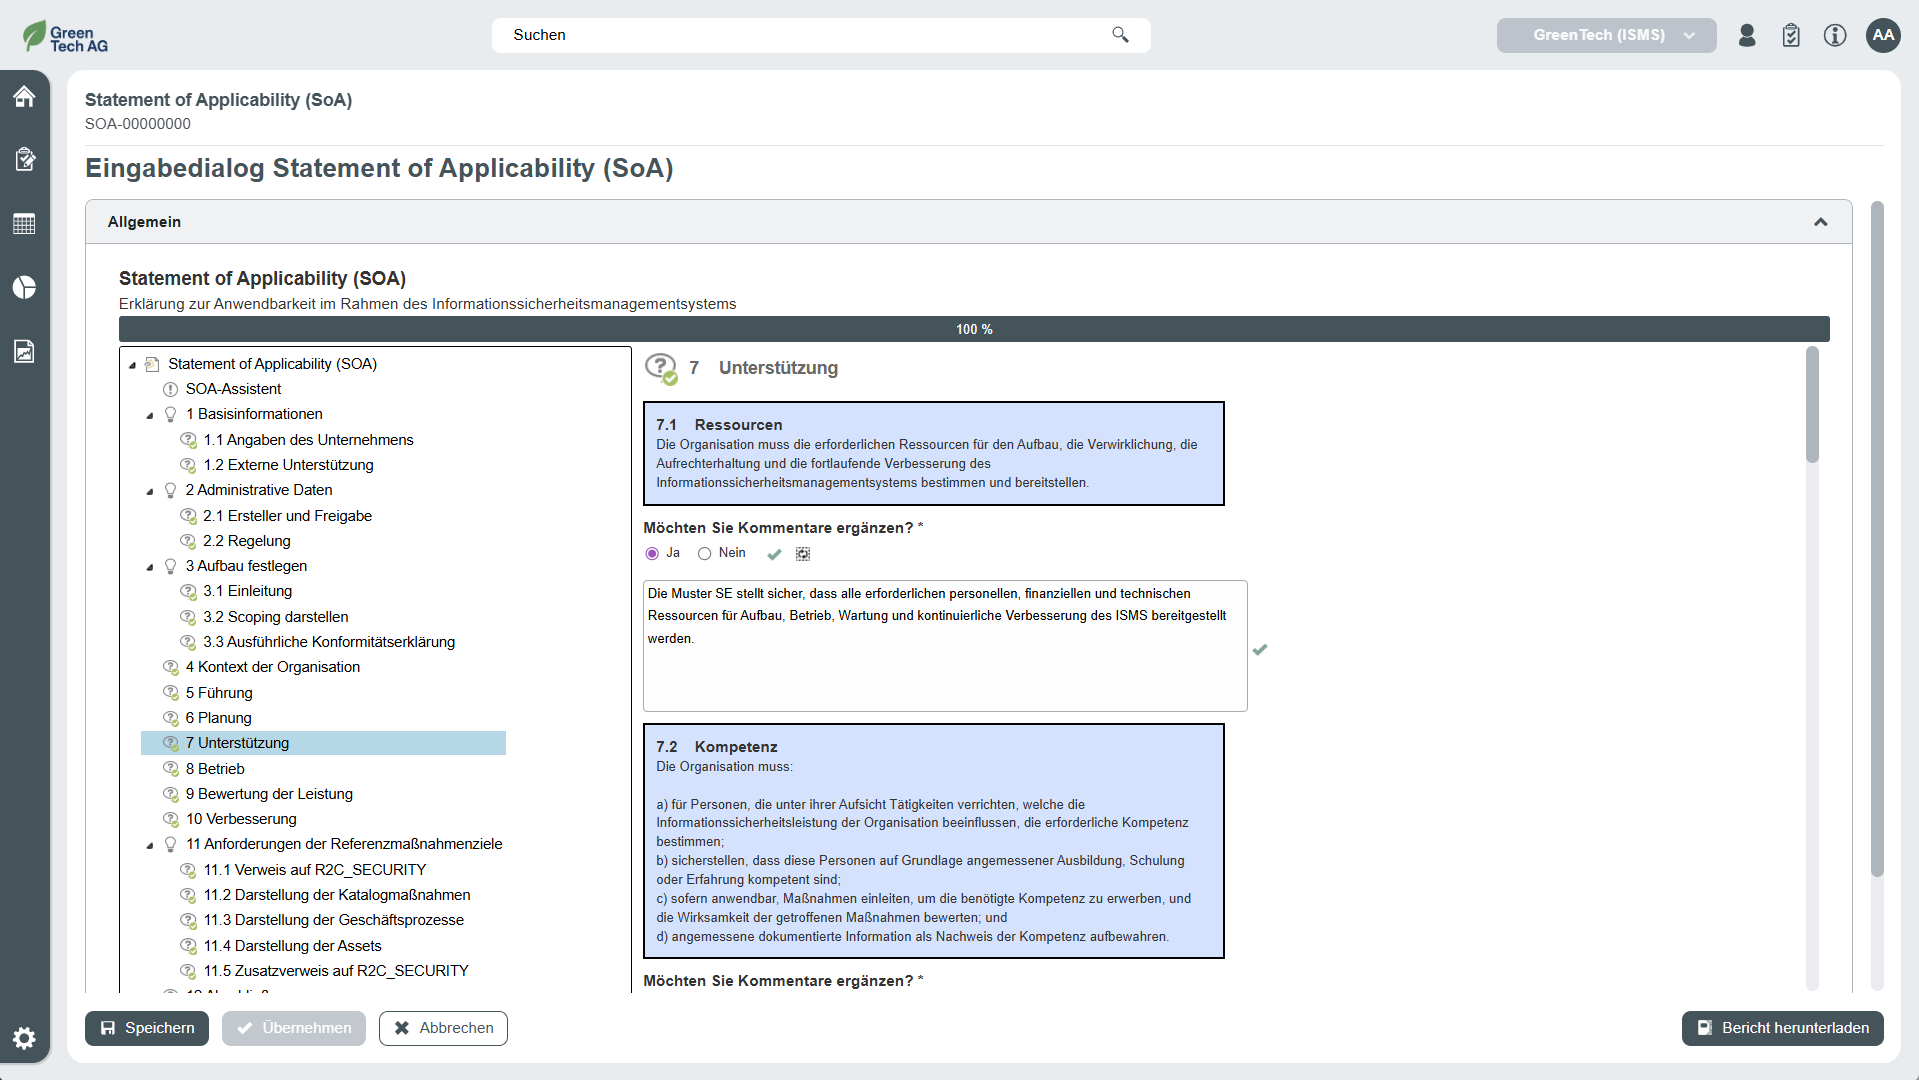This screenshot has width=1919, height=1080.
Task: Open the settings gear icon
Action: point(24,1038)
